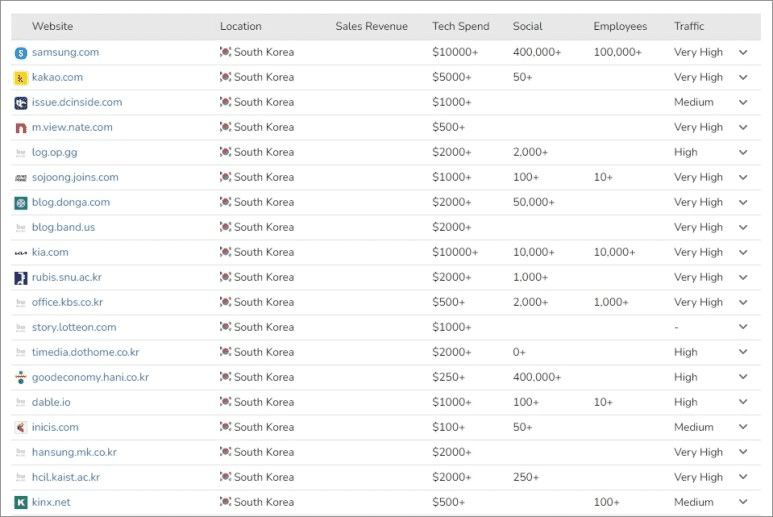The image size is (773, 517).
Task: Expand the log.op.gg row chevron
Action: 743,152
